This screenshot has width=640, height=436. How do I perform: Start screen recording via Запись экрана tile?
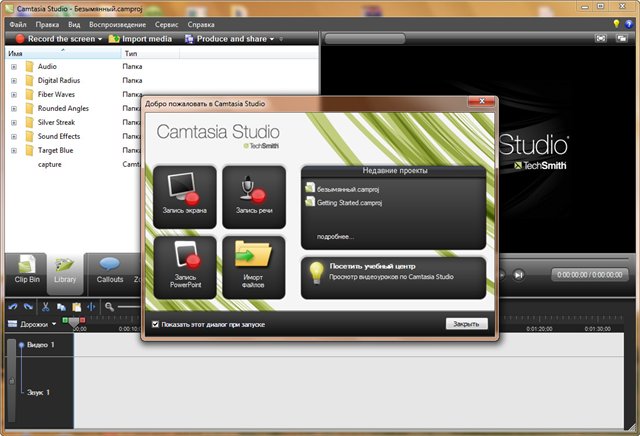tap(184, 197)
